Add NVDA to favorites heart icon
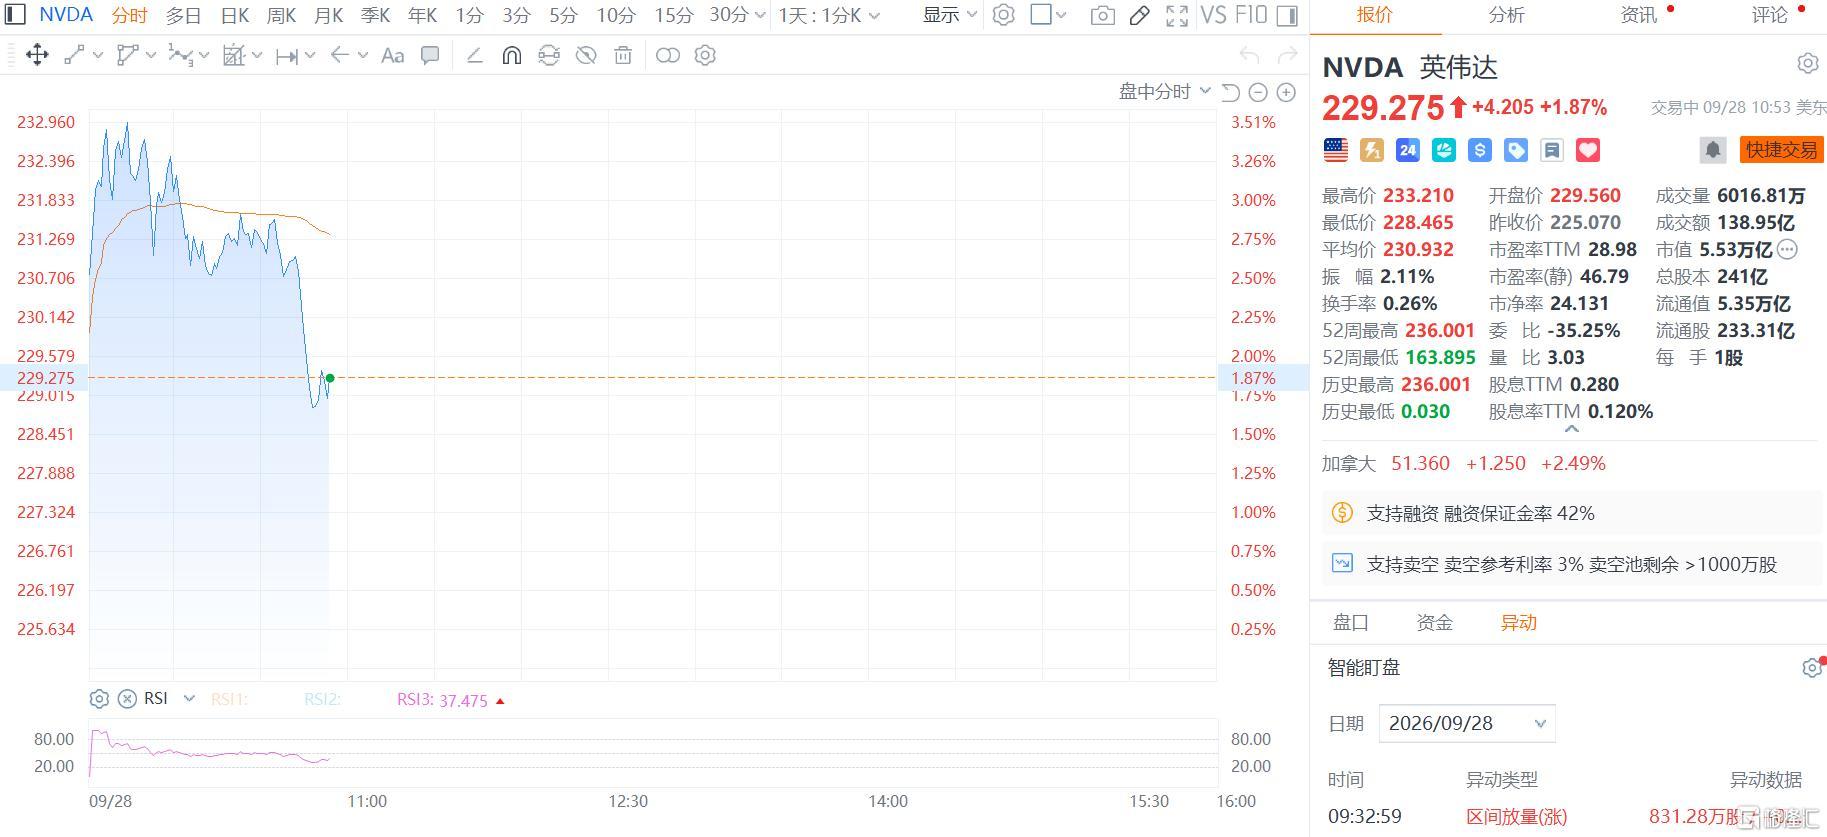Viewport: 1827px width, 837px height. (1587, 150)
